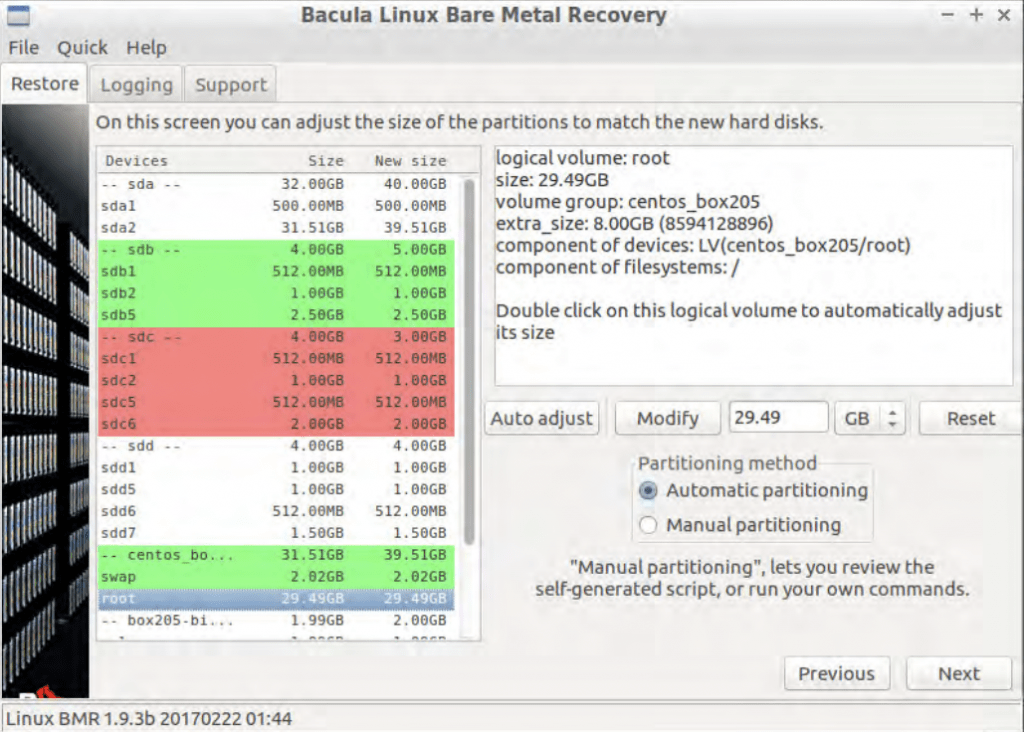Screen dimensions: 1024x732
Task: Switch to the Logging tab
Action: tap(136, 85)
